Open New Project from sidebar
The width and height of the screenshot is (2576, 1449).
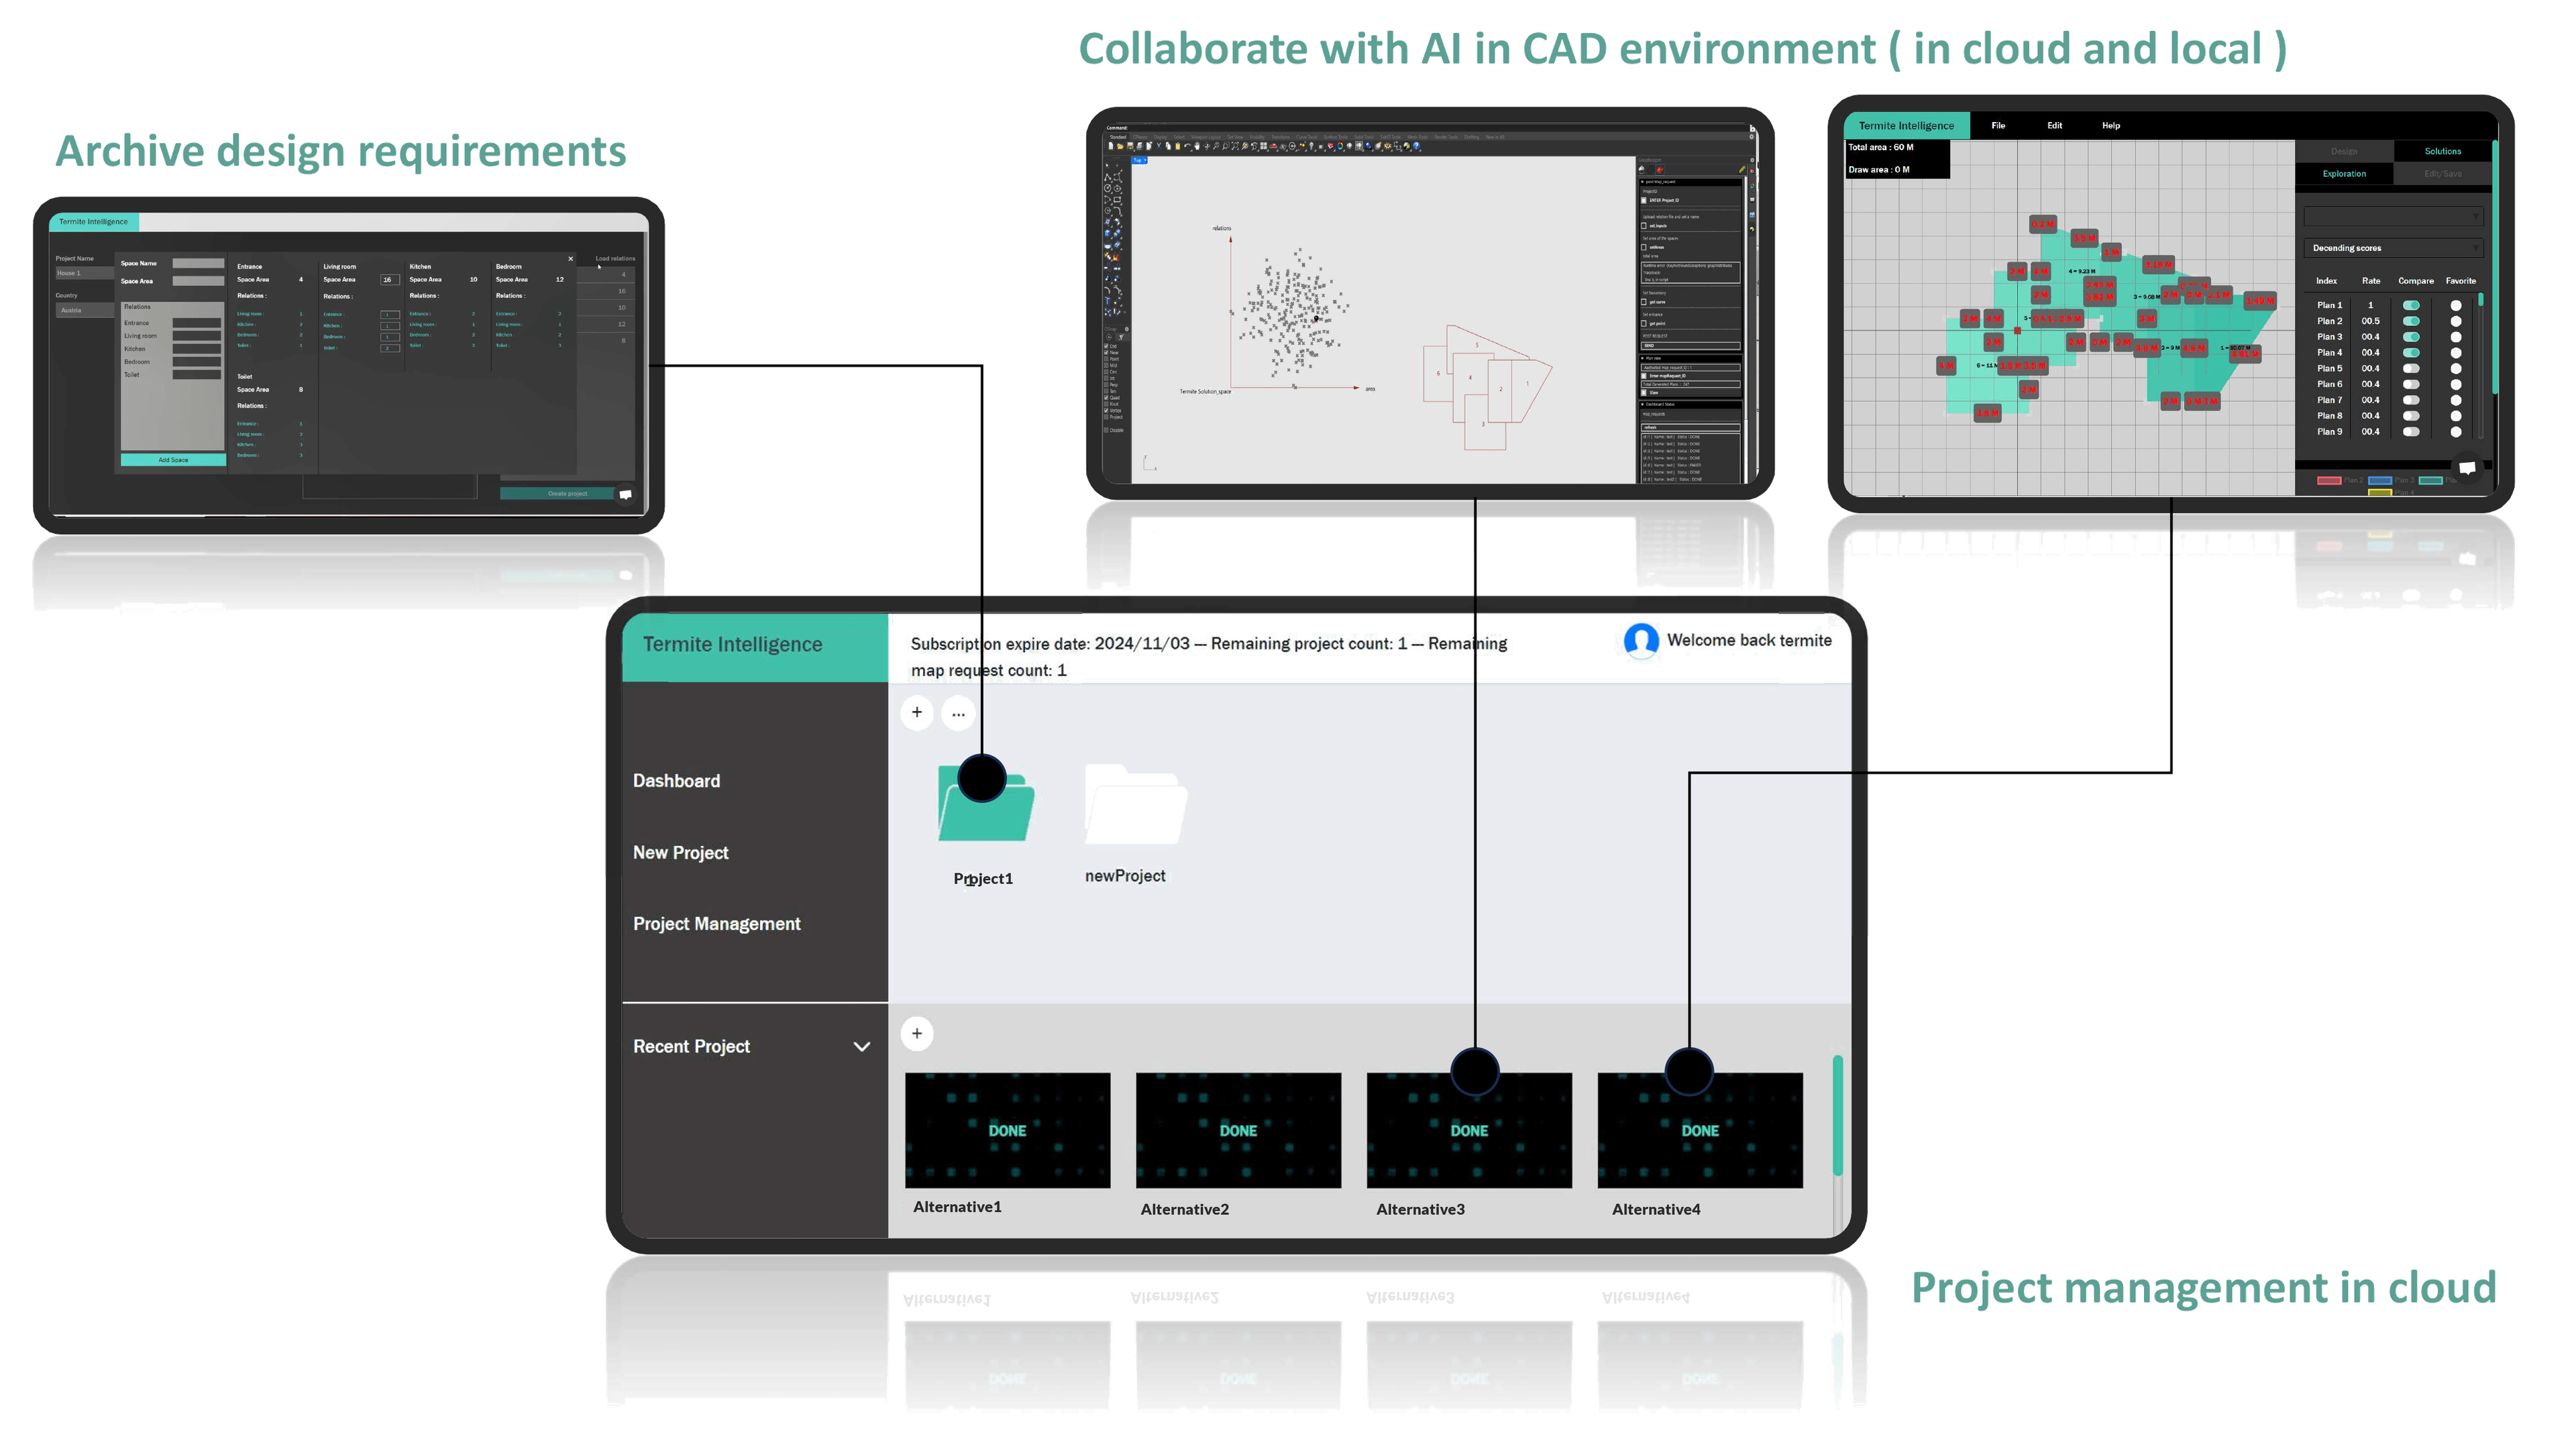680,851
